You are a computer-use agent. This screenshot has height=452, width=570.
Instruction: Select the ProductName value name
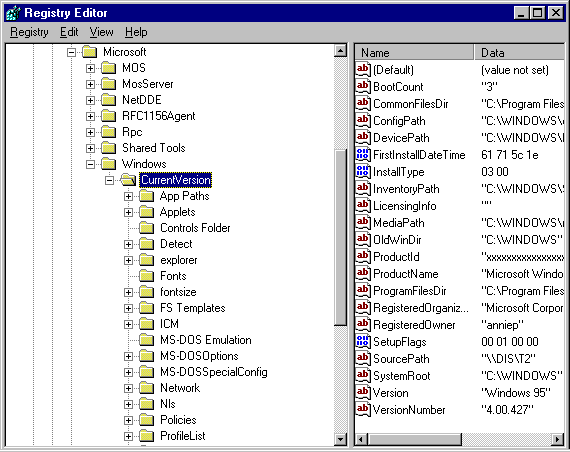coord(406,274)
